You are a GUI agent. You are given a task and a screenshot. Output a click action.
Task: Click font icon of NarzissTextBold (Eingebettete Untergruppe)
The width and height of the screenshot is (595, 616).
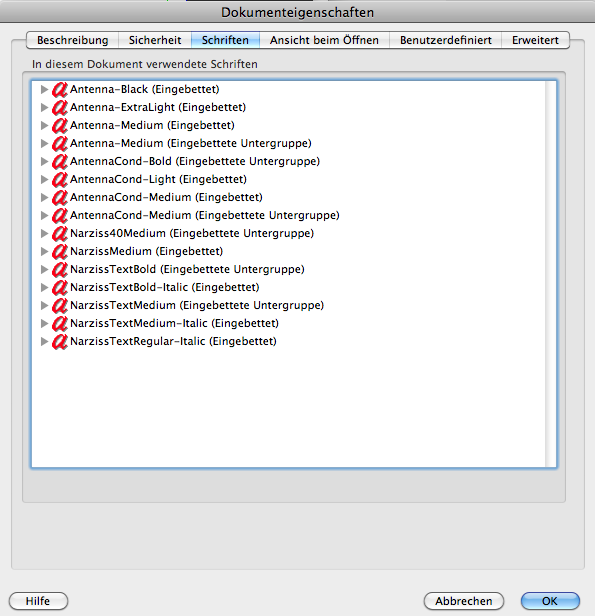click(x=60, y=270)
